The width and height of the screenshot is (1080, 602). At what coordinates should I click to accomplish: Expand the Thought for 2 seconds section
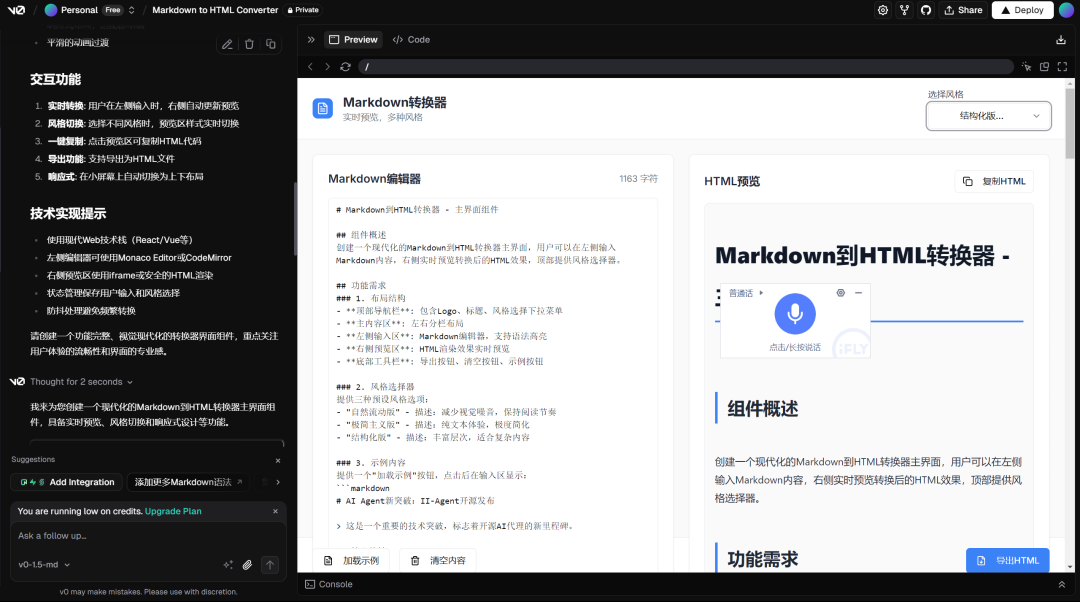(x=81, y=382)
